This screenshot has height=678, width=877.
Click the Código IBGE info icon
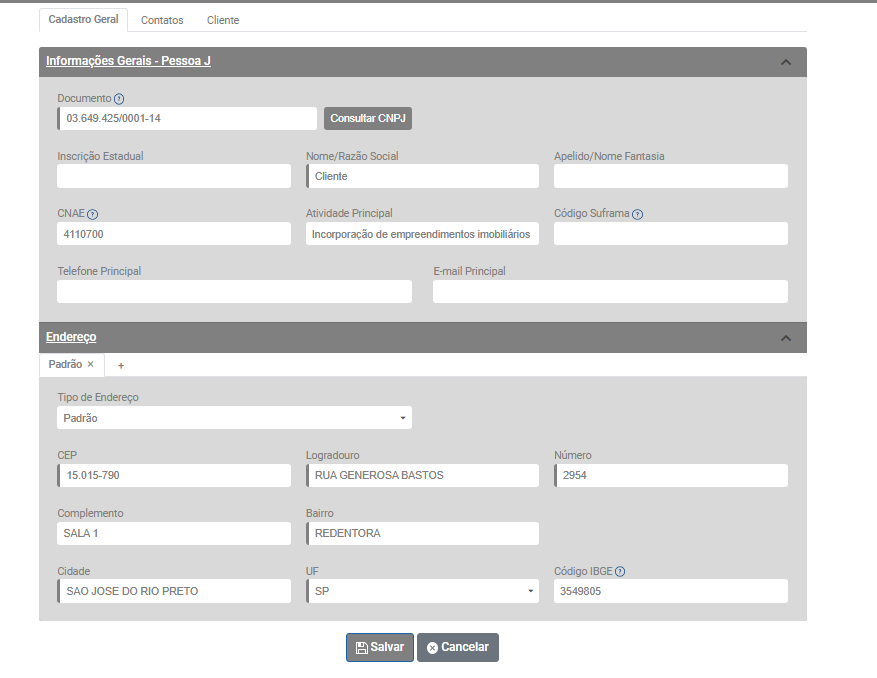pyautogui.click(x=620, y=572)
